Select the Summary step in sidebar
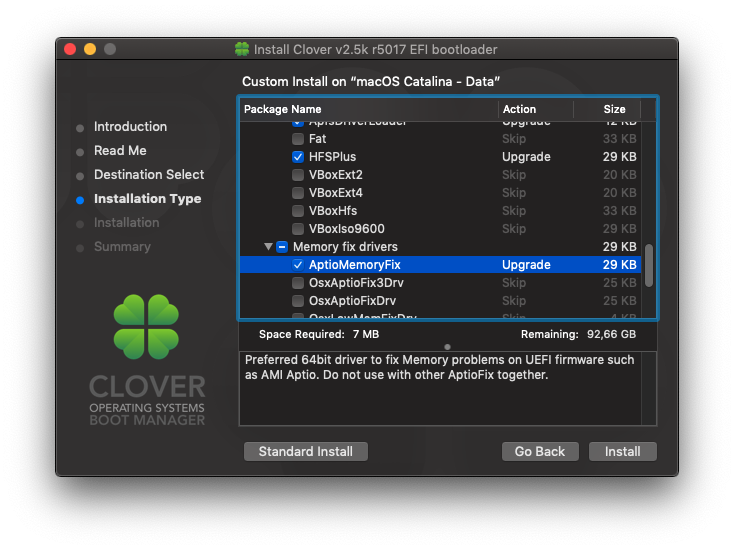Image resolution: width=734 pixels, height=550 pixels. [x=122, y=247]
